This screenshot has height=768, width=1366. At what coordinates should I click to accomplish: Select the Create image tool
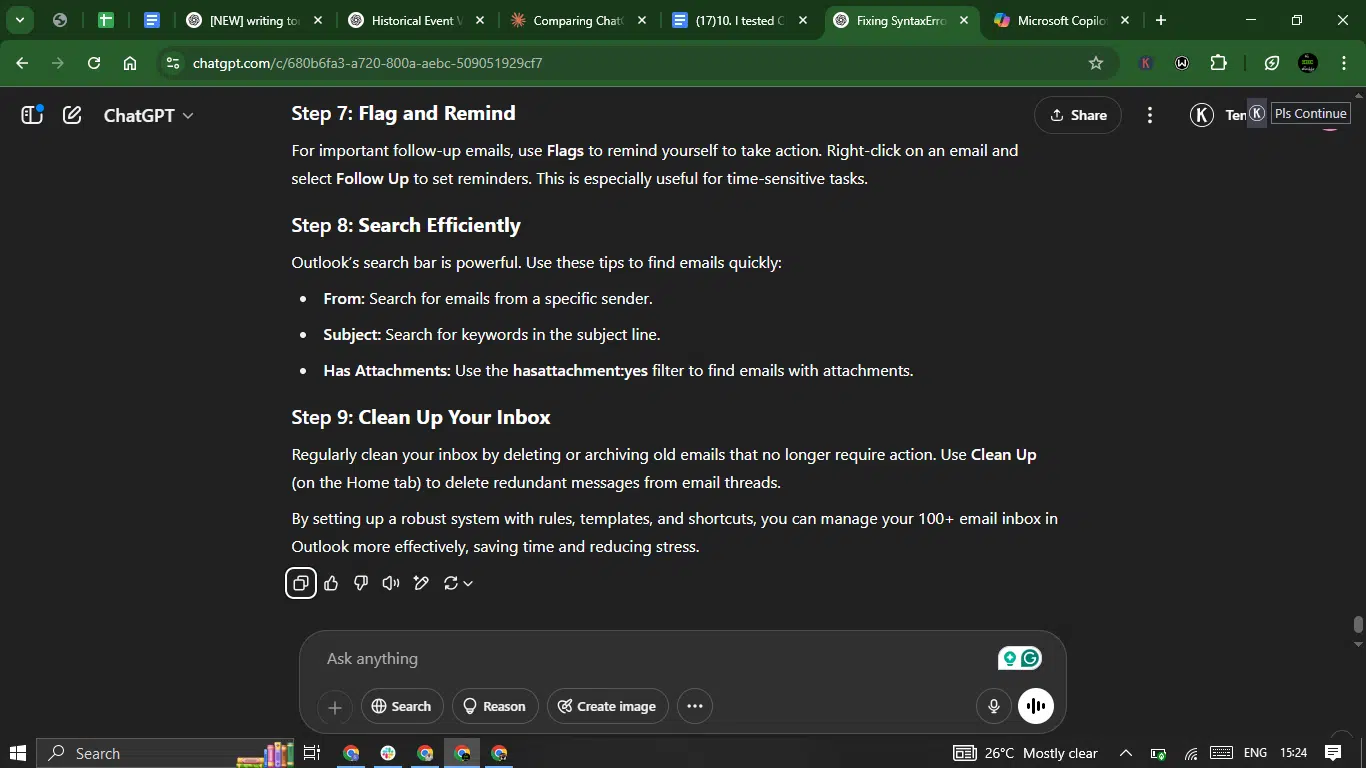607,706
